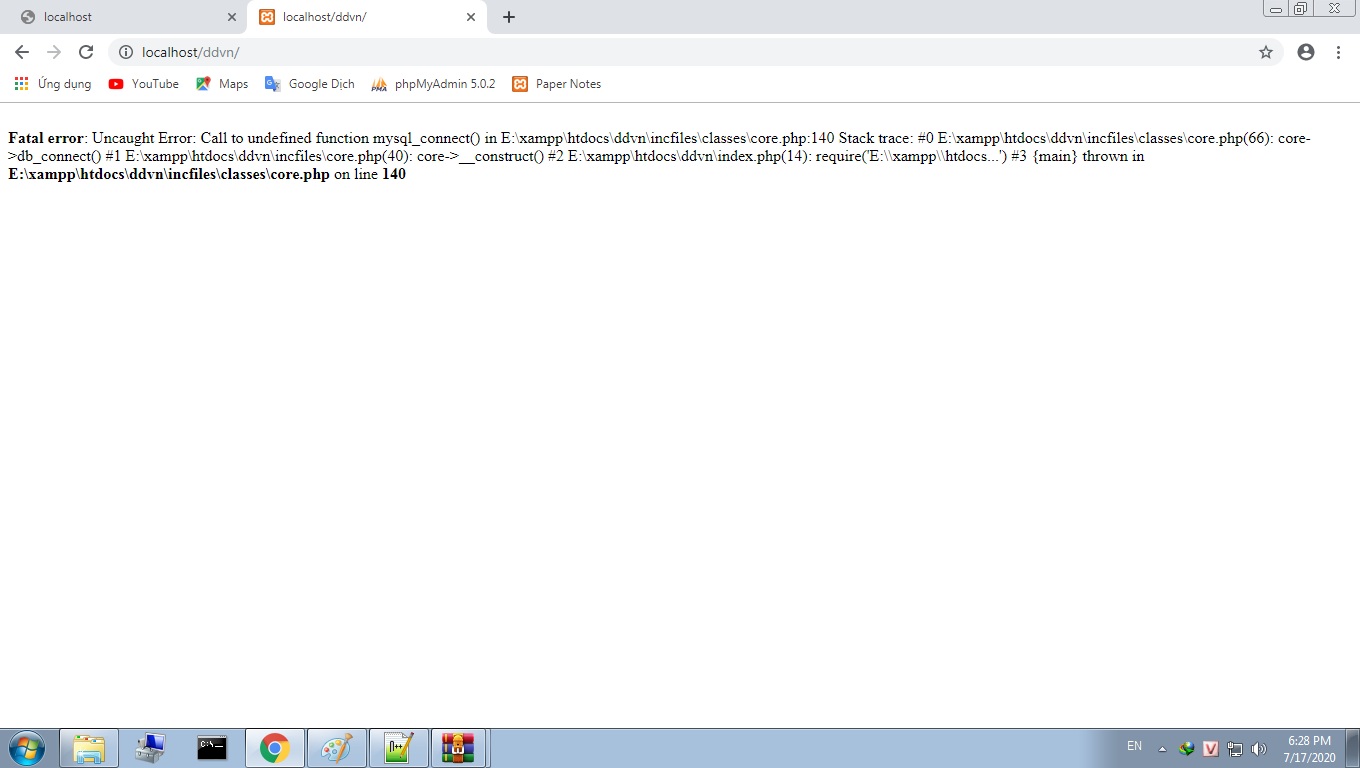Switch to the first localhost tab
Image resolution: width=1360 pixels, height=768 pixels.
coord(120,17)
